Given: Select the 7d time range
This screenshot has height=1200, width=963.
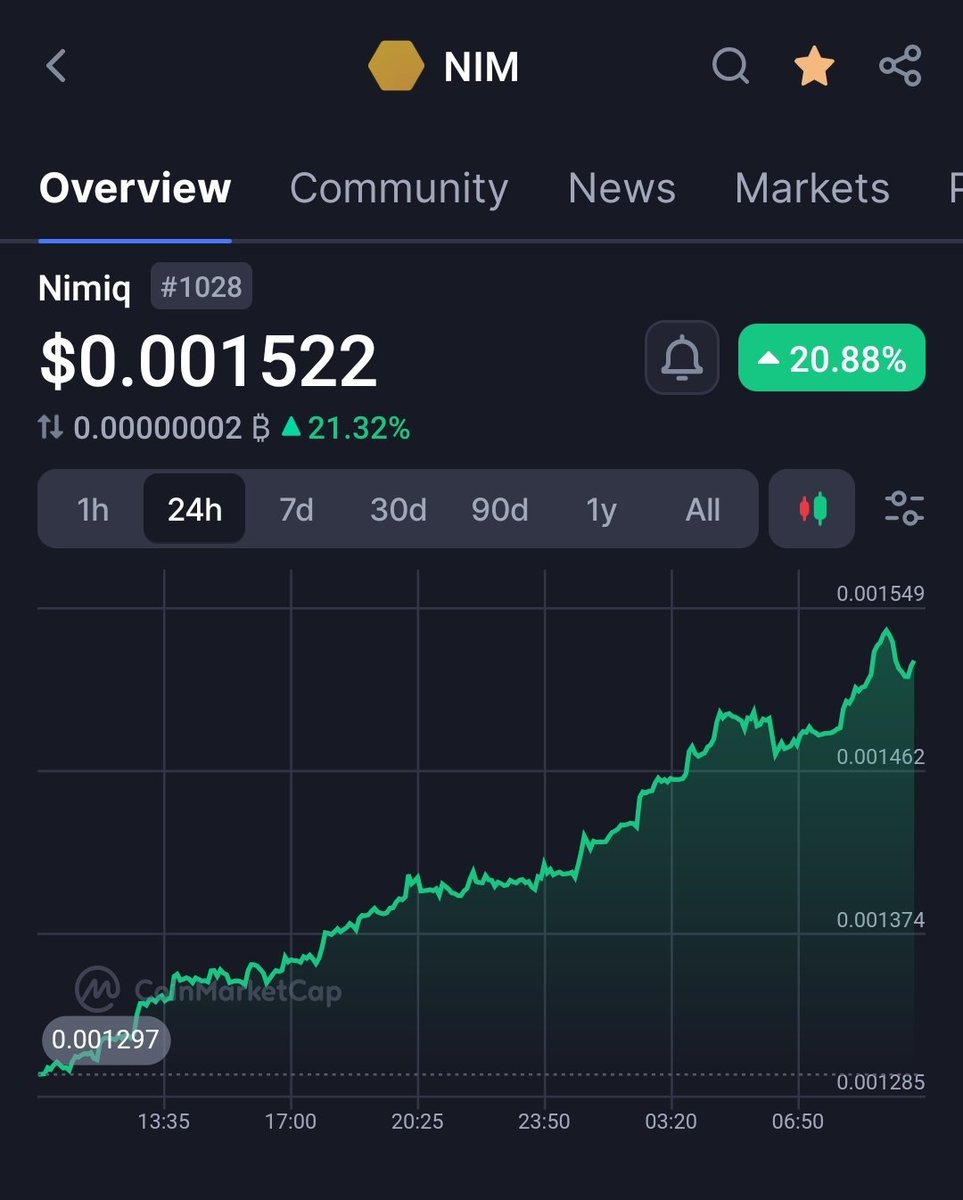Looking at the screenshot, I should [296, 510].
